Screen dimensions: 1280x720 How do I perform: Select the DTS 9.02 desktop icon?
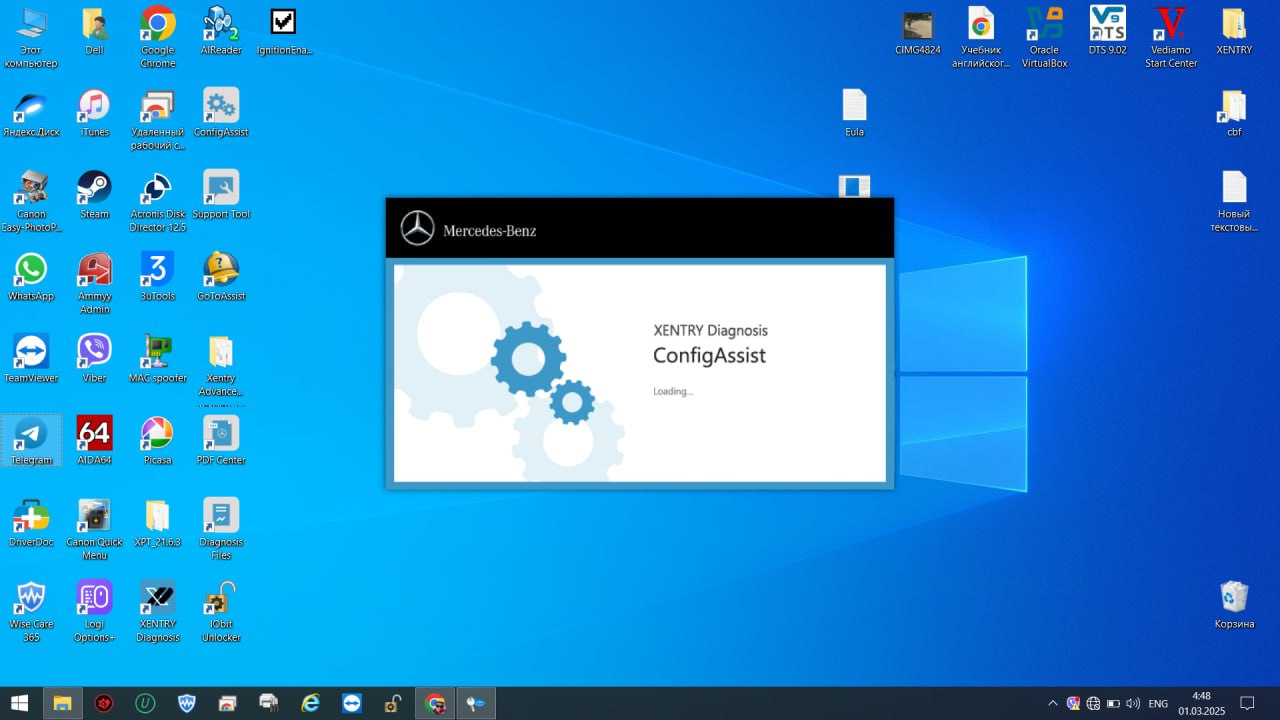point(1107,25)
